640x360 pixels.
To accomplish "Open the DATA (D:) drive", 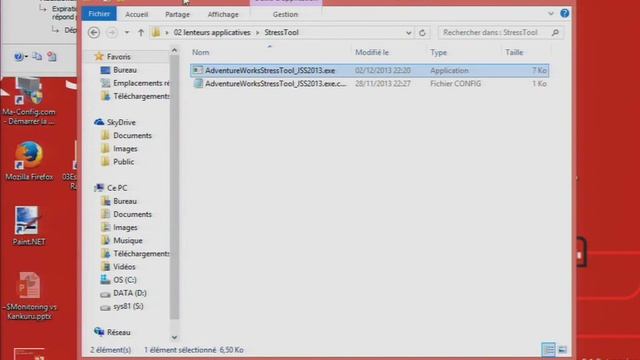I will pos(130,293).
